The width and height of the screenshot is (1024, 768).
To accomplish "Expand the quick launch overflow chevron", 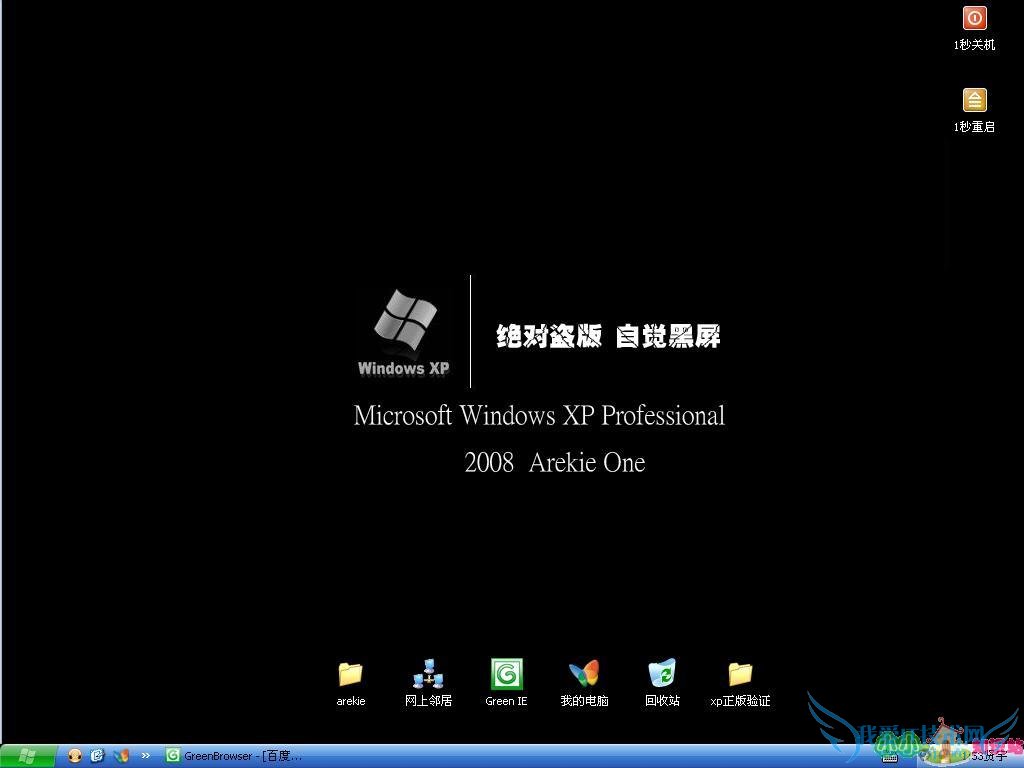I will [x=145, y=756].
